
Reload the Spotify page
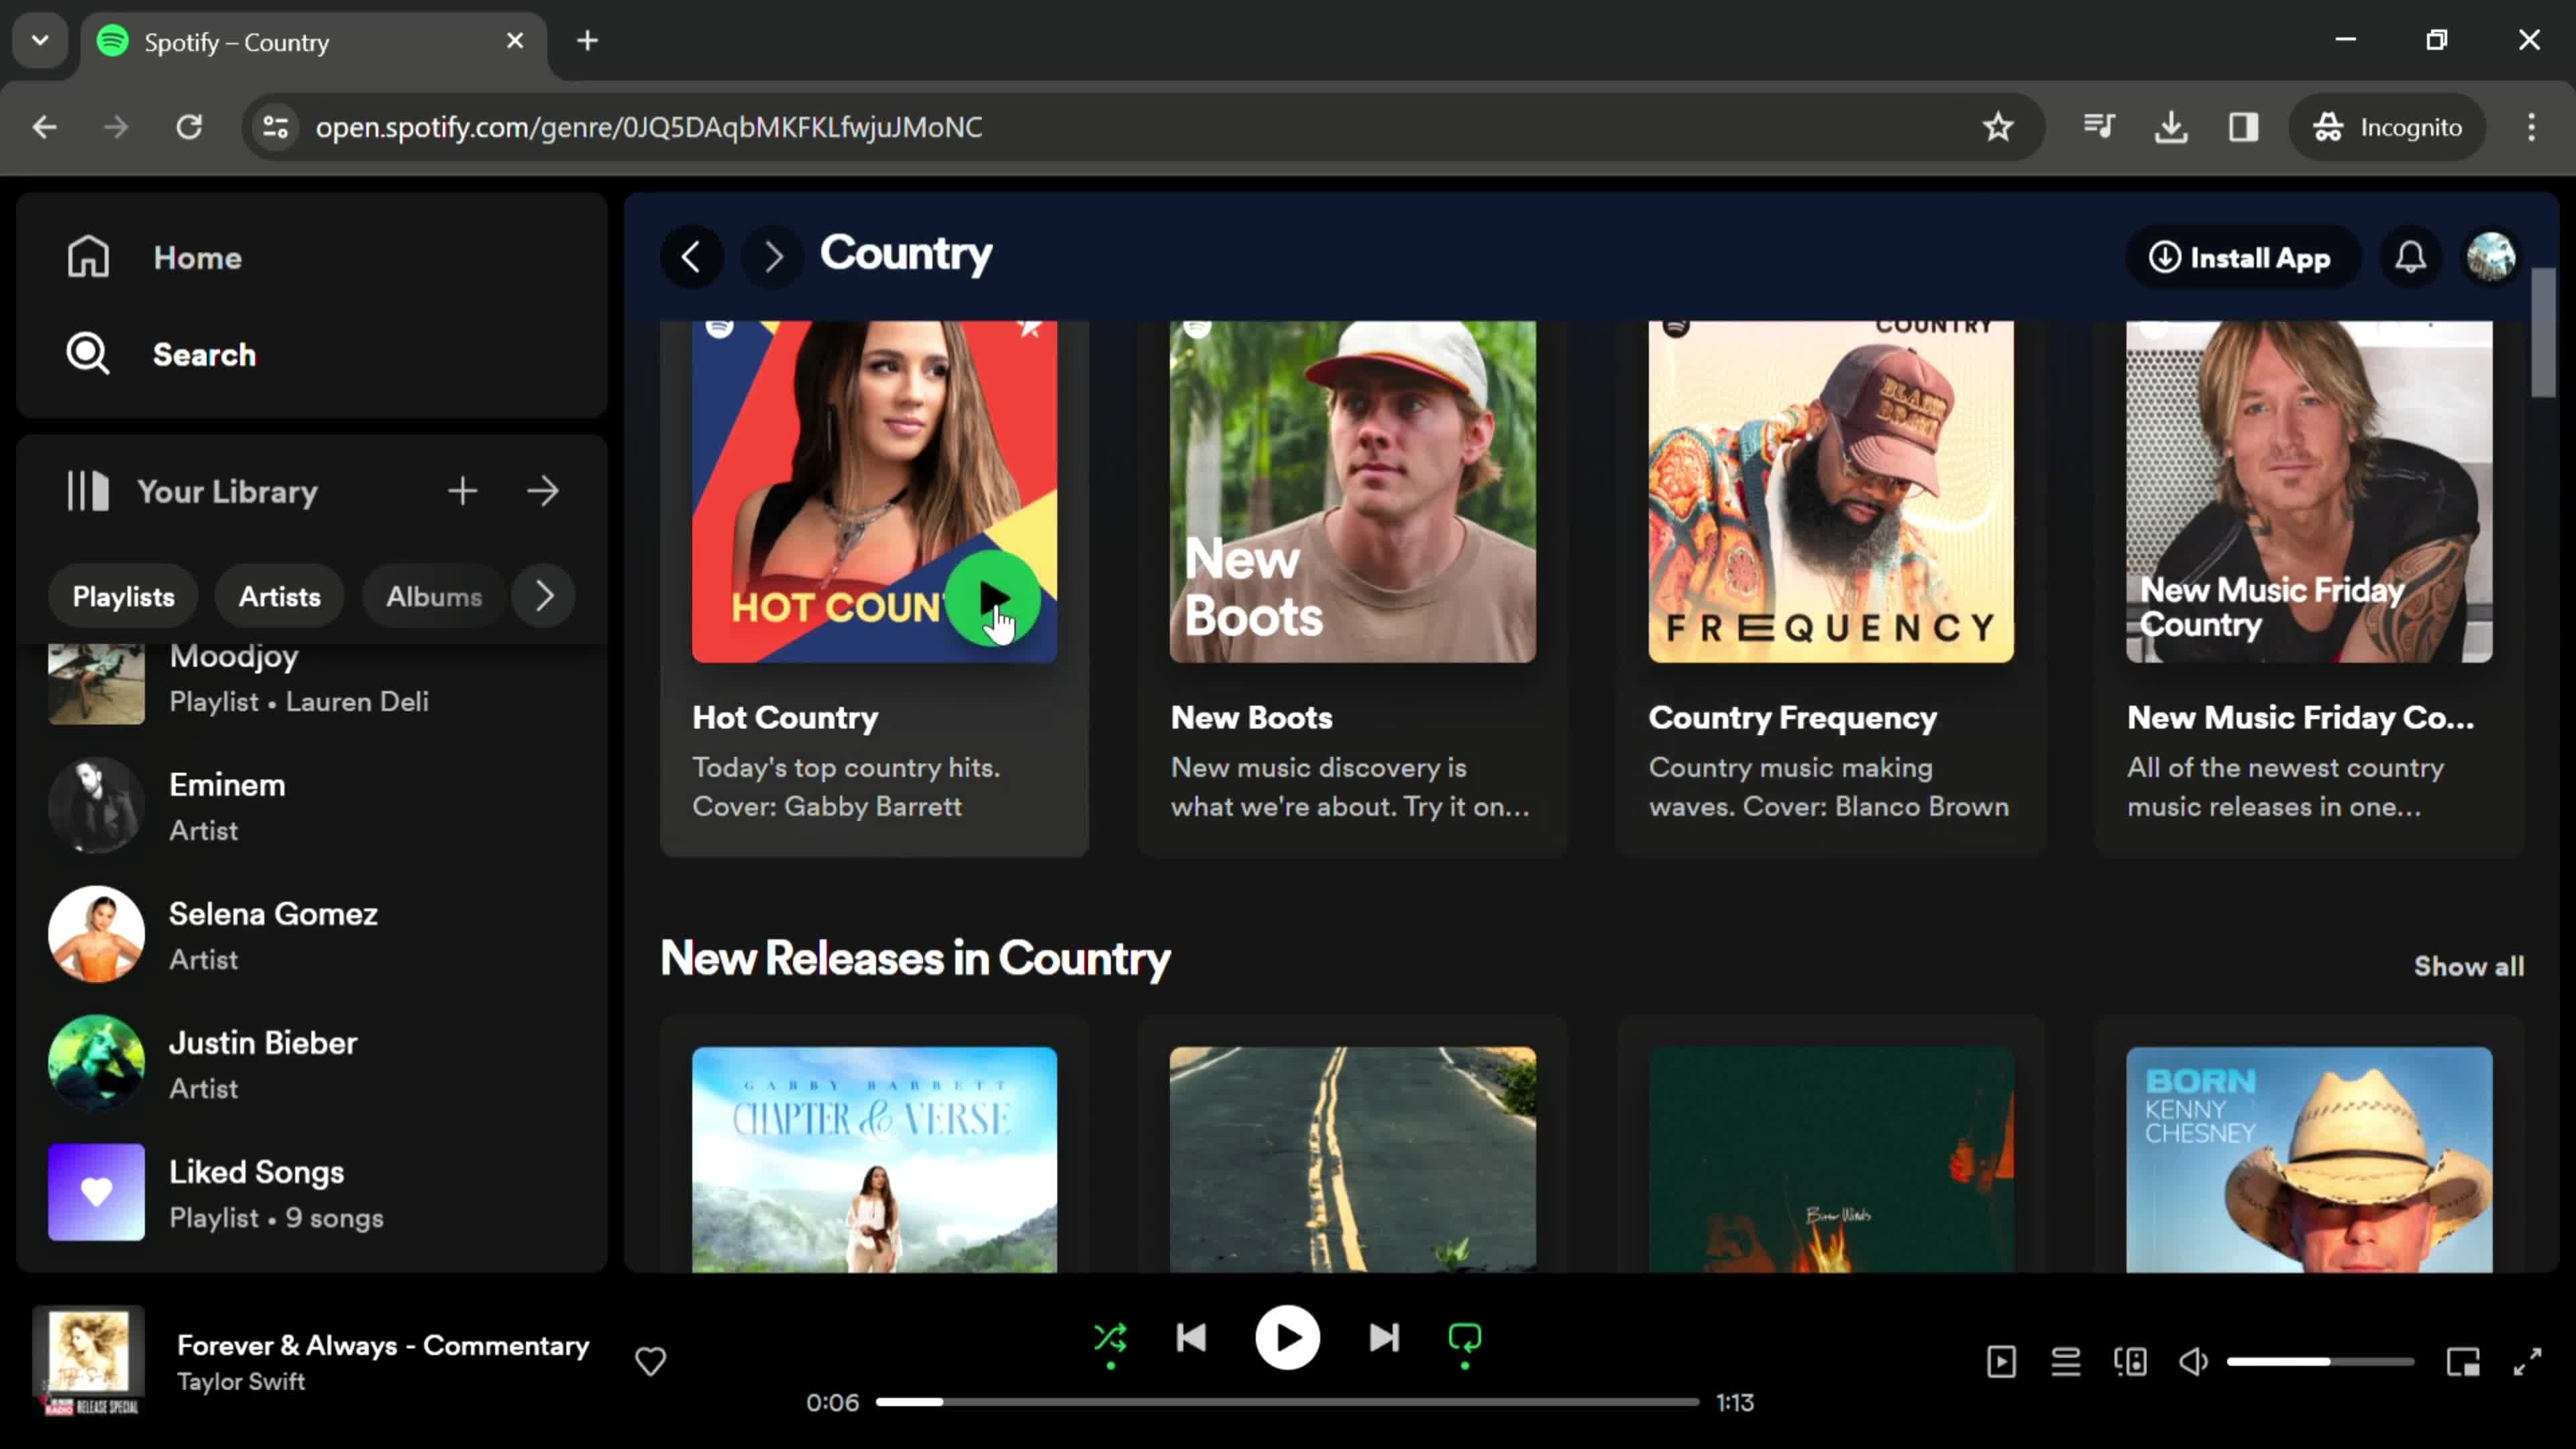[189, 127]
